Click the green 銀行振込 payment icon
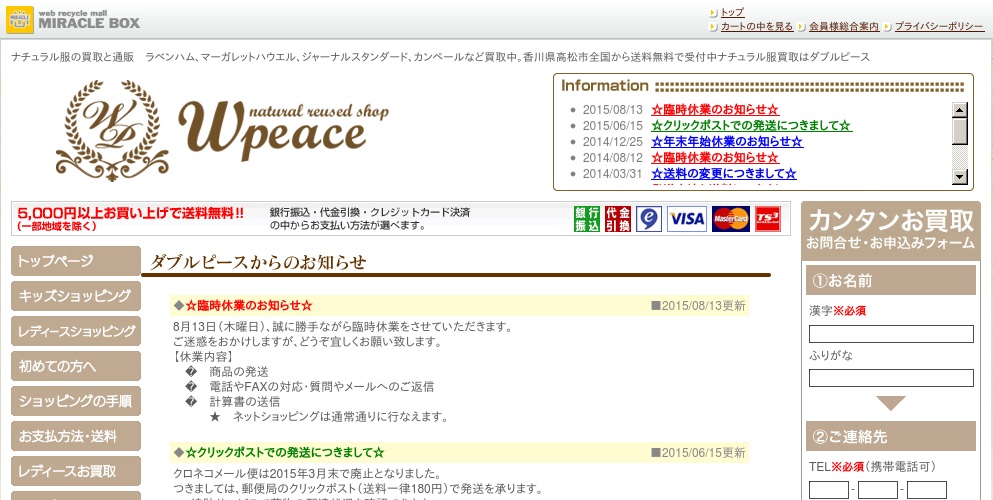This screenshot has height=500, width=993. click(587, 219)
